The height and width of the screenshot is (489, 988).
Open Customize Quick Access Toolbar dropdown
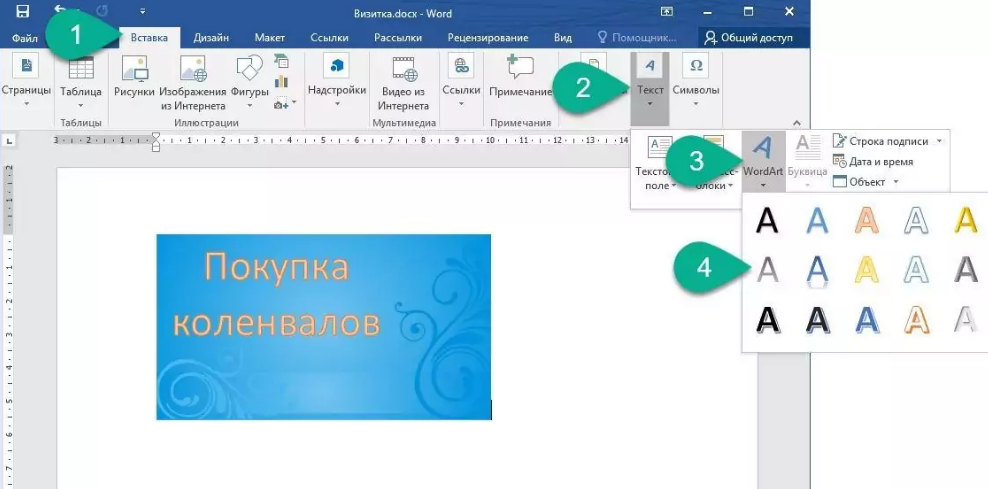coord(142,11)
